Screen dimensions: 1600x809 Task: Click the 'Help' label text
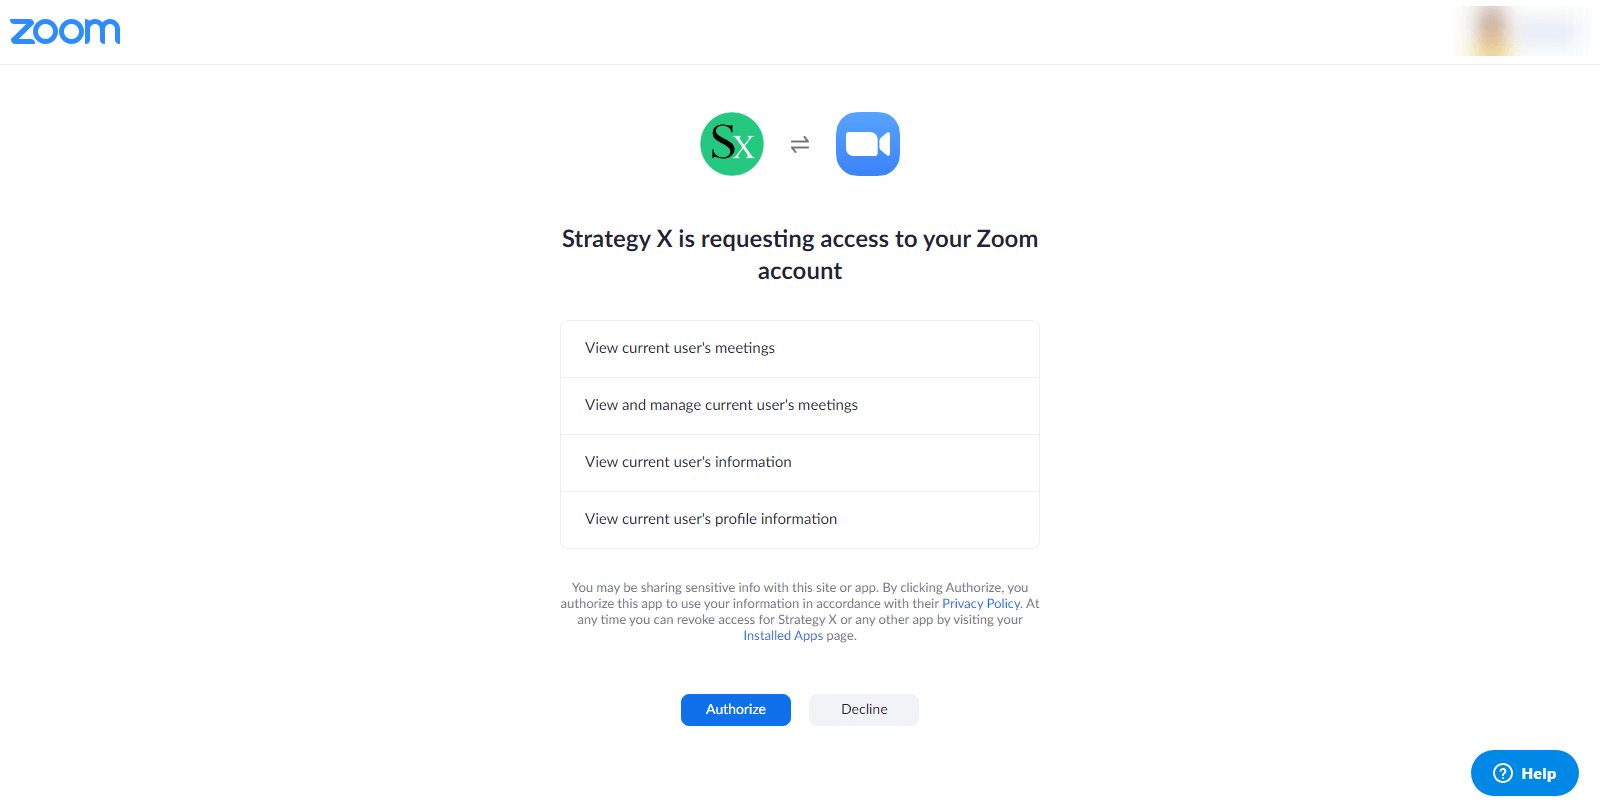click(x=1539, y=774)
